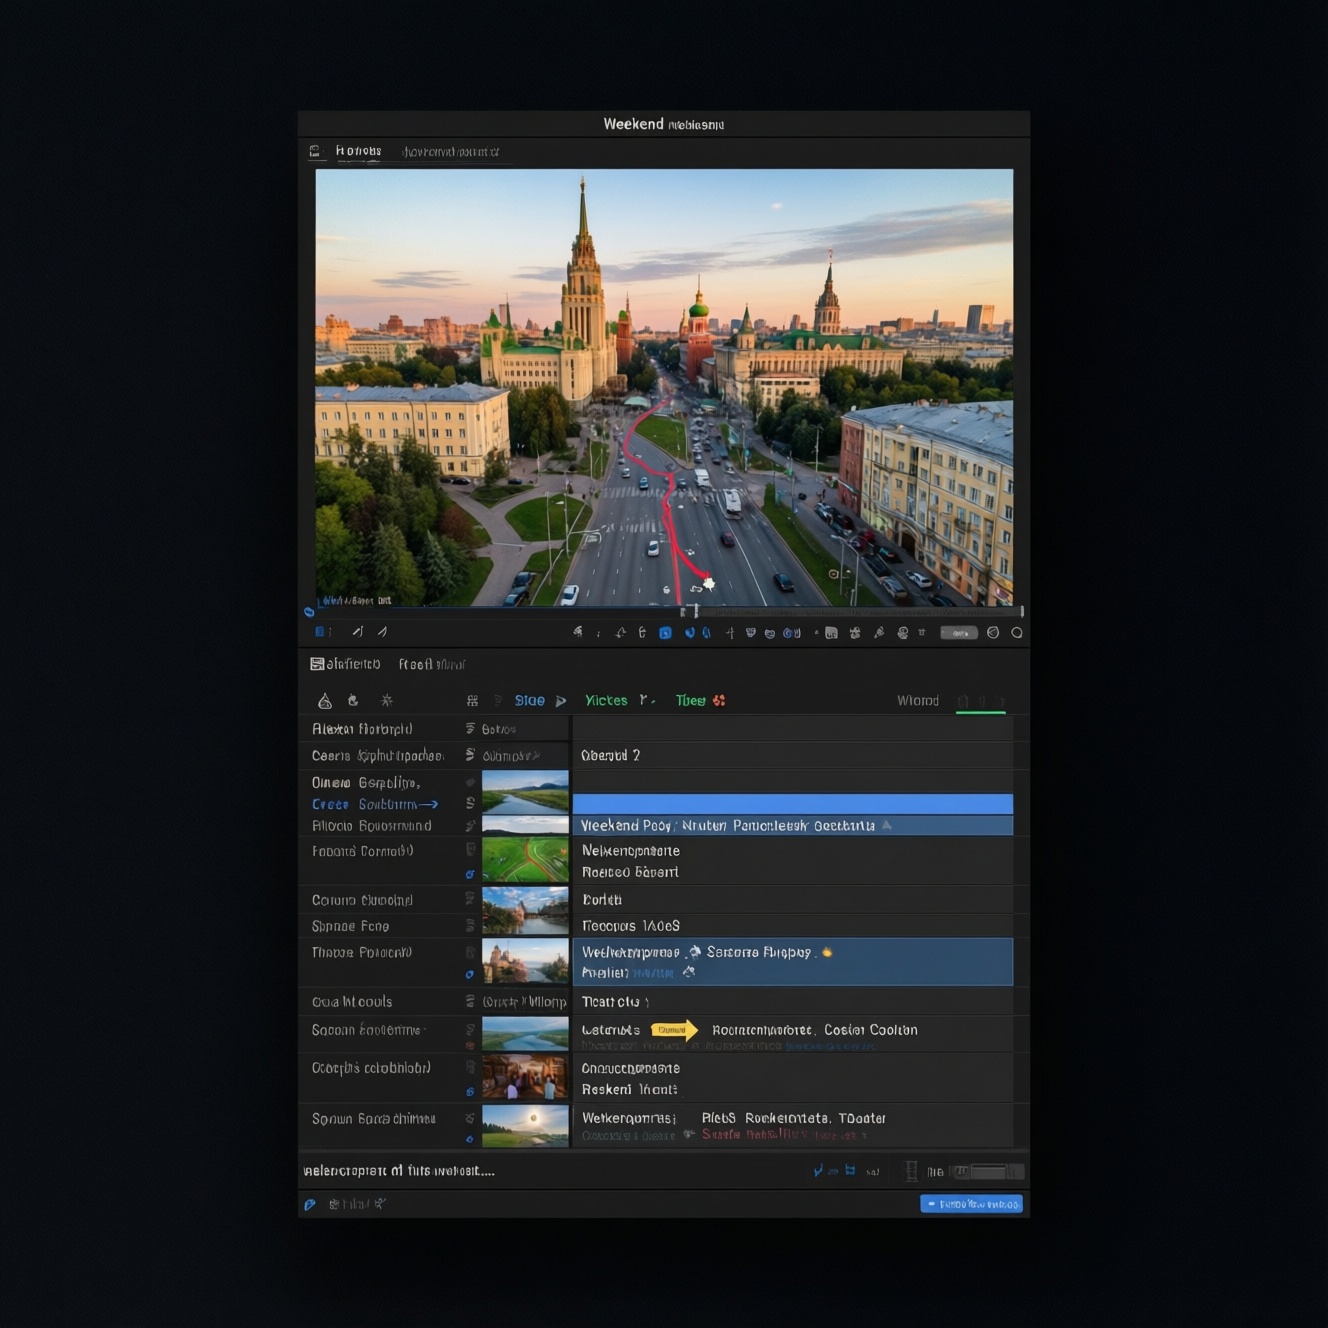Open the Wiorod tab on the right
The height and width of the screenshot is (1328, 1328).
917,701
